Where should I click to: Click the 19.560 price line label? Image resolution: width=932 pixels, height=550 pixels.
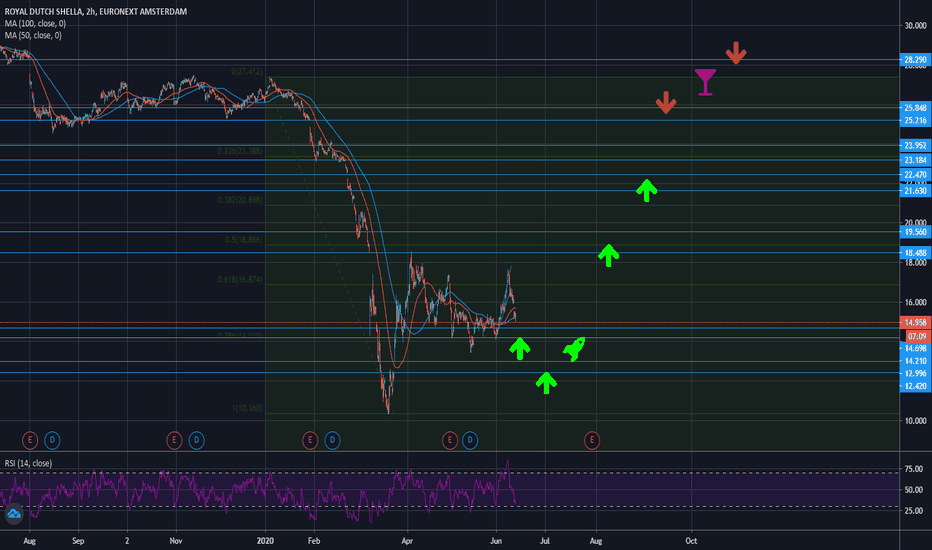[915, 232]
